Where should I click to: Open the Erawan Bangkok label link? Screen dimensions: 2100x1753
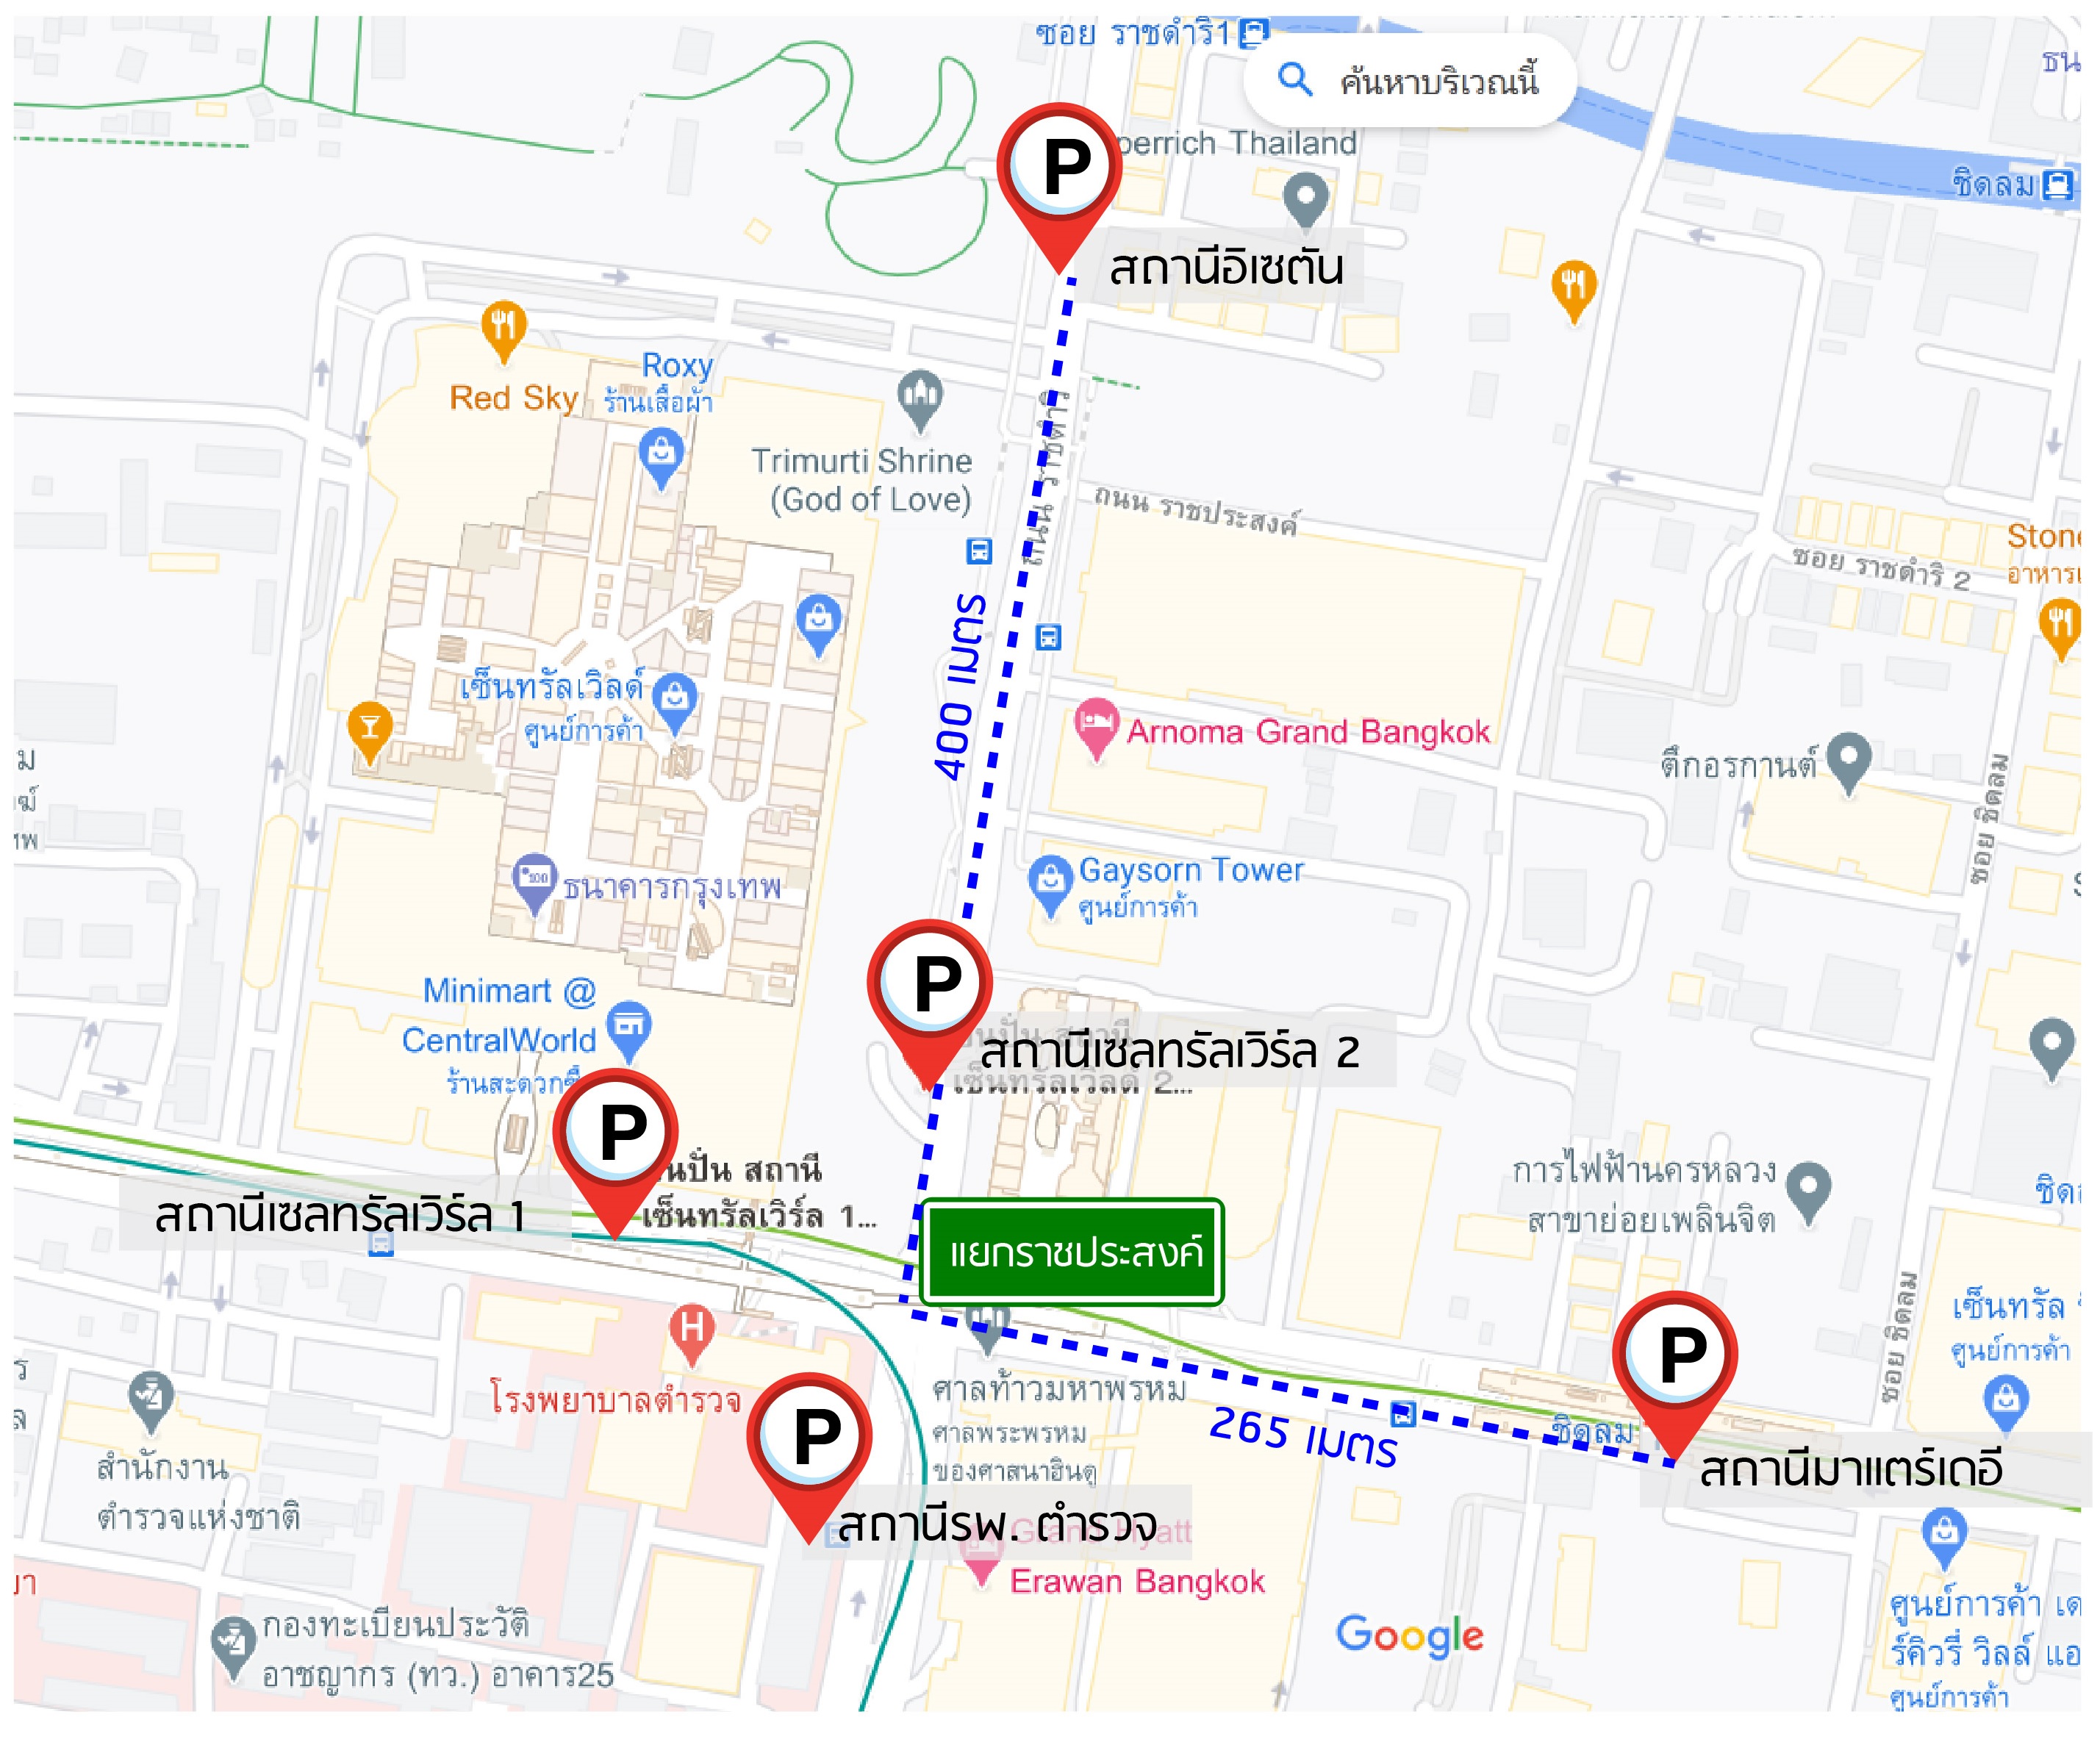pyautogui.click(x=1137, y=1581)
